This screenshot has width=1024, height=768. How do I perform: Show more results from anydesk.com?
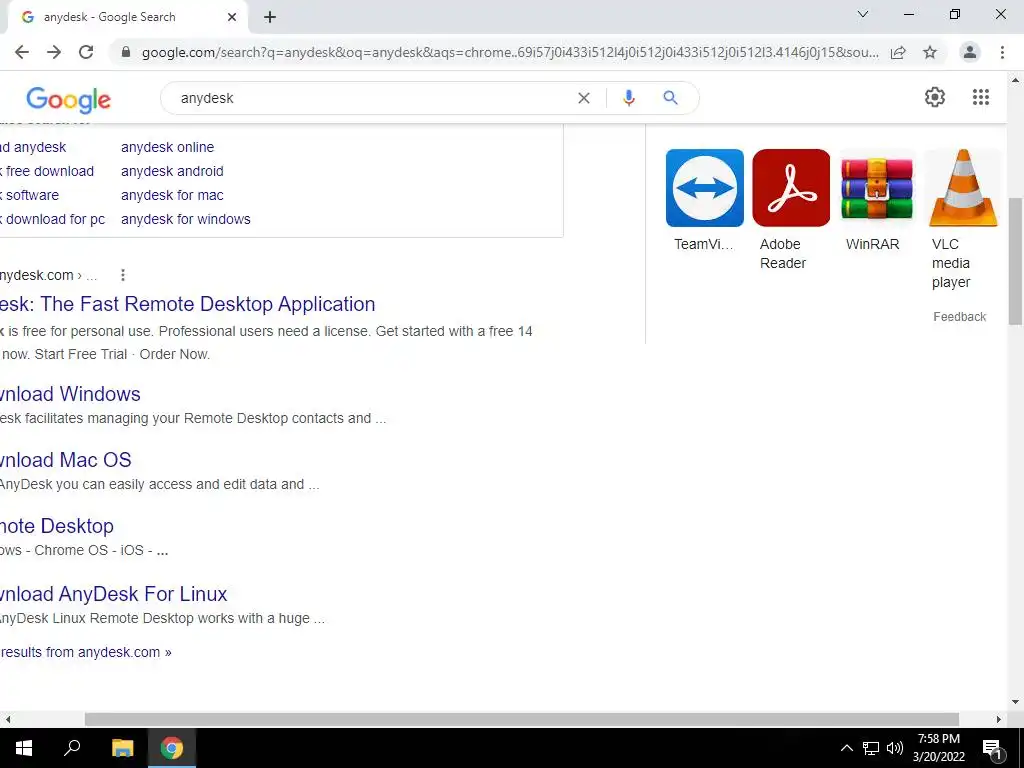pos(86,652)
